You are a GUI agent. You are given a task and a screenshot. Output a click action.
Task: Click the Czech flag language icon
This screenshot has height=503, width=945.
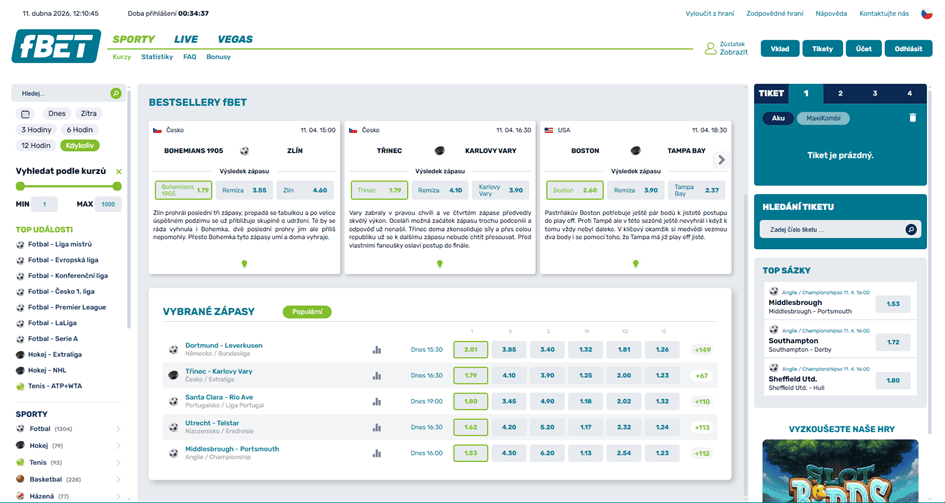click(x=926, y=13)
